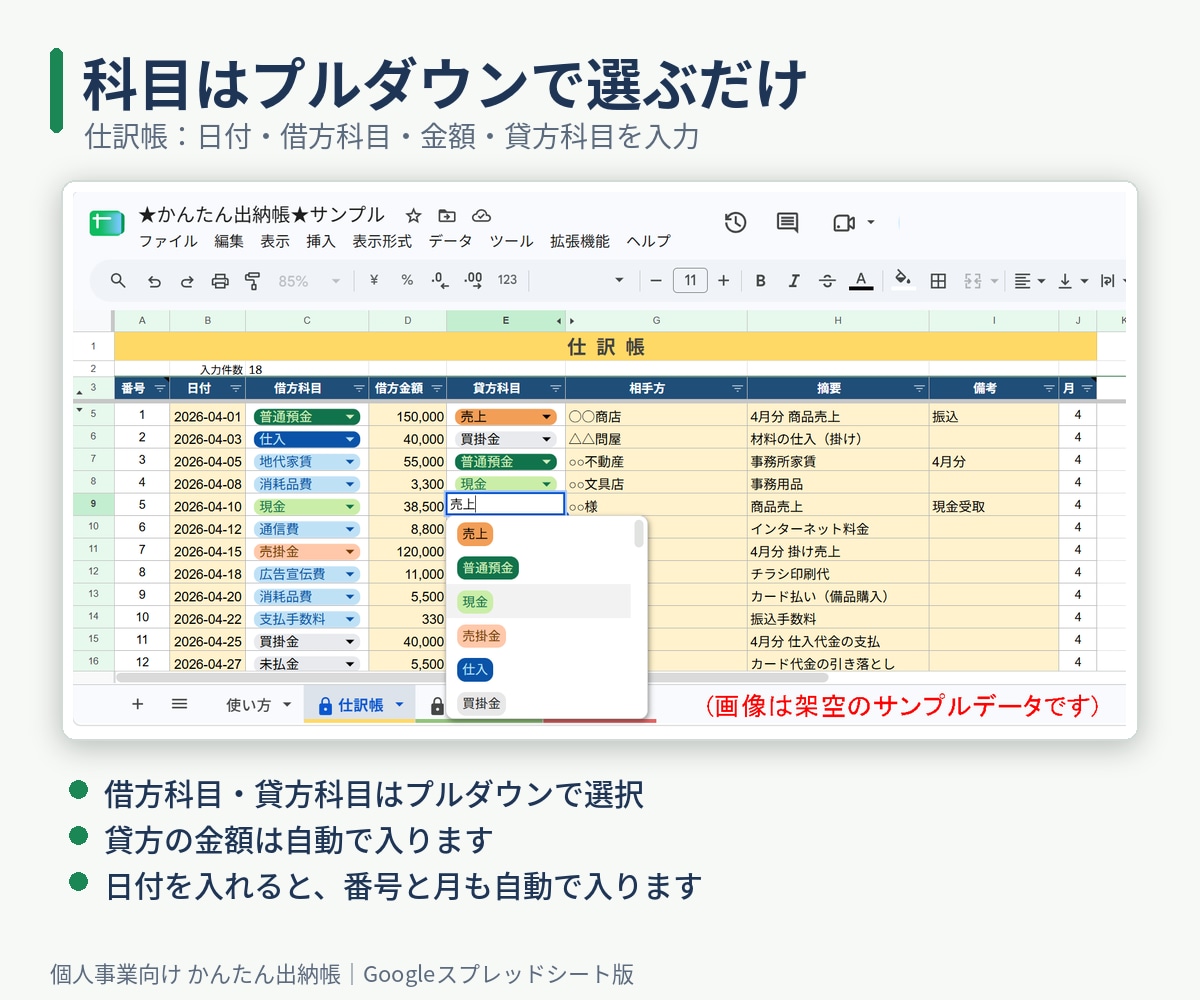The image size is (1200, 1000).
Task: Redo the last action
Action: coord(187,281)
